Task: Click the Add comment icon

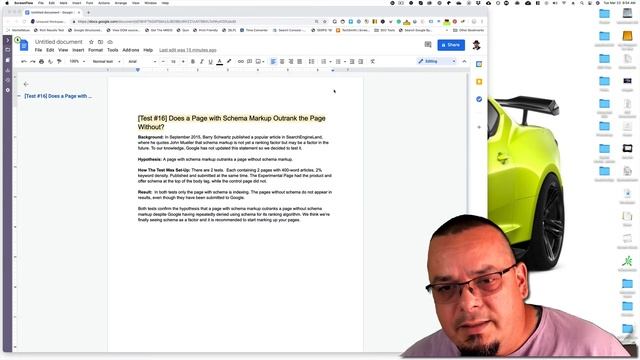Action: tap(249, 61)
